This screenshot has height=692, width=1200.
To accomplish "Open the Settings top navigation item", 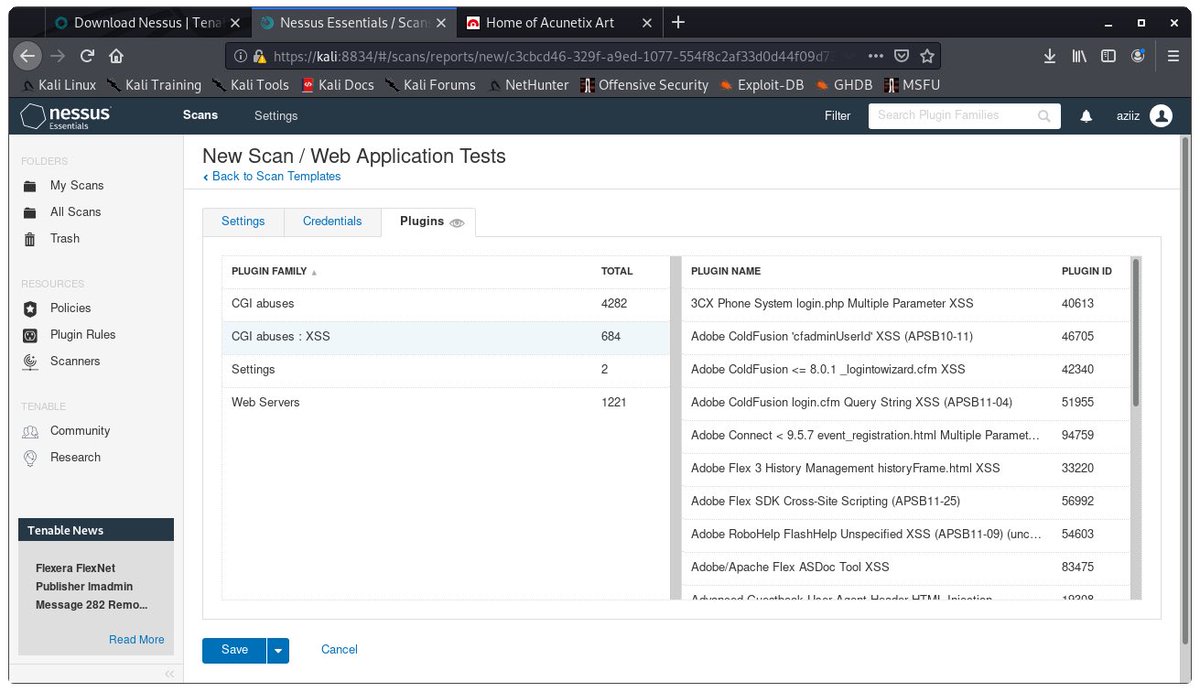I will pos(276,116).
